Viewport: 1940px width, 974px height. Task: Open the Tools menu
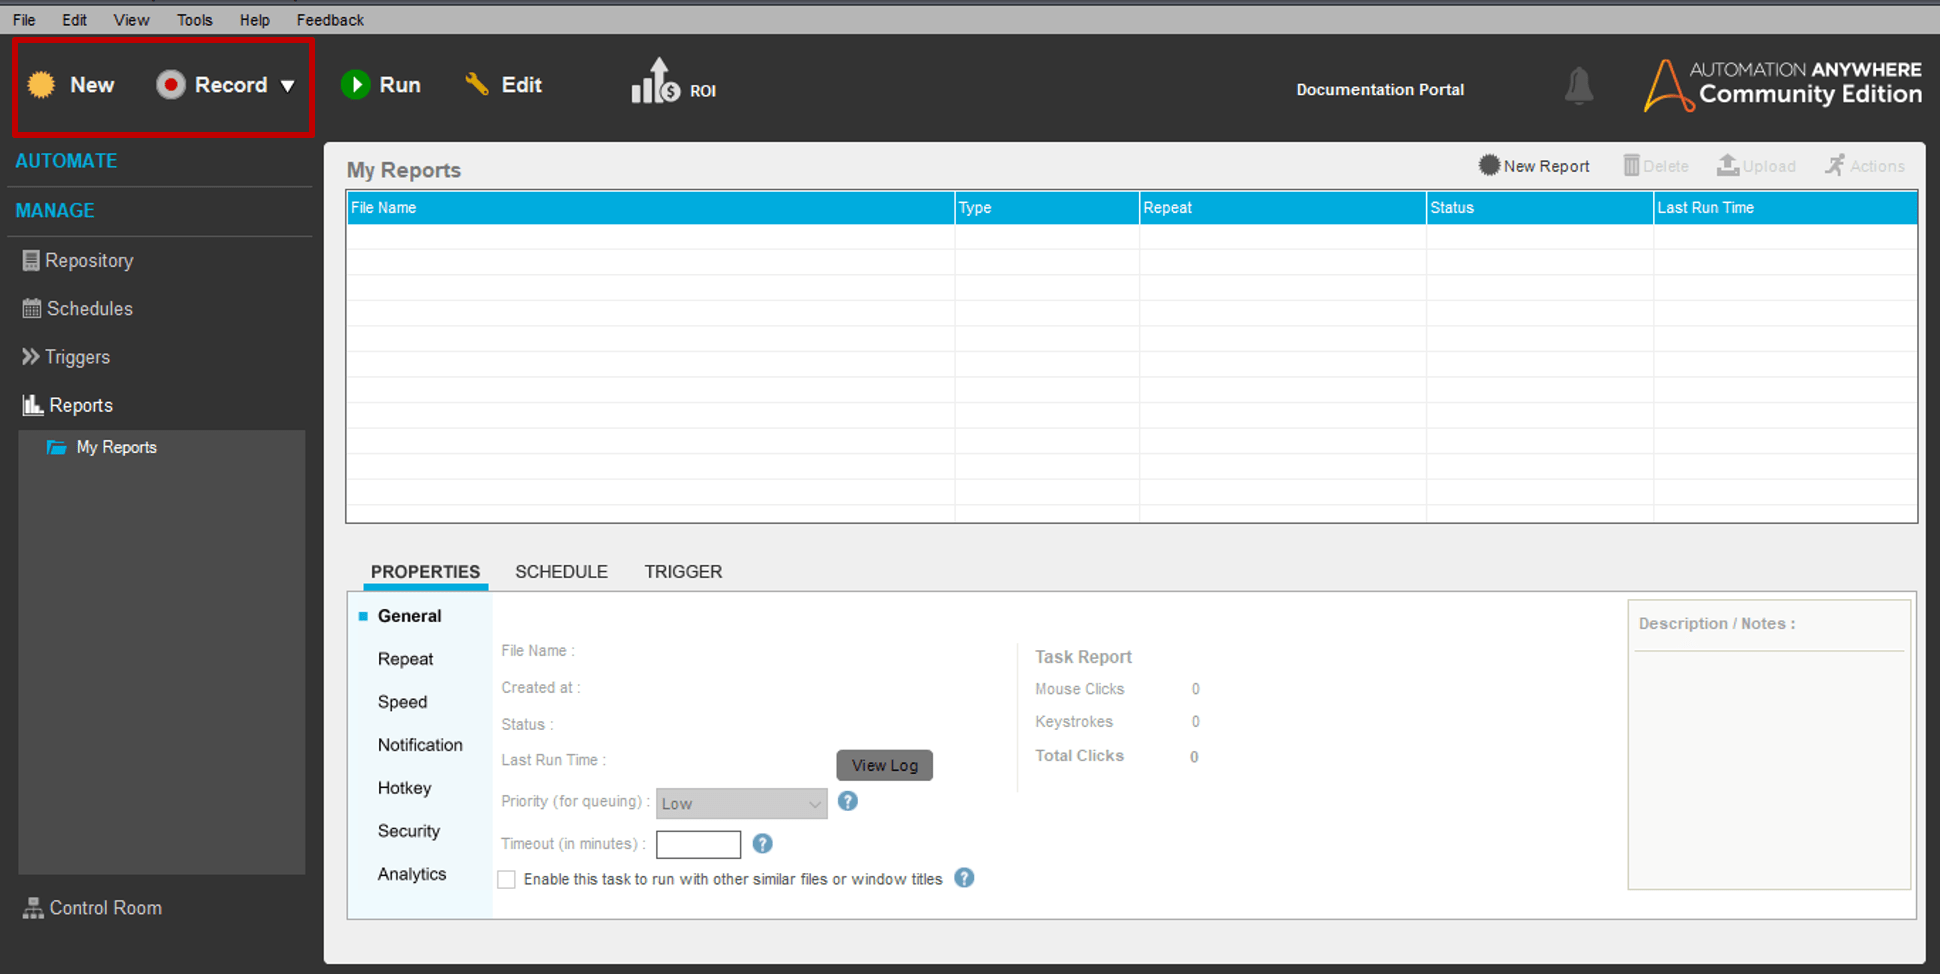194,19
